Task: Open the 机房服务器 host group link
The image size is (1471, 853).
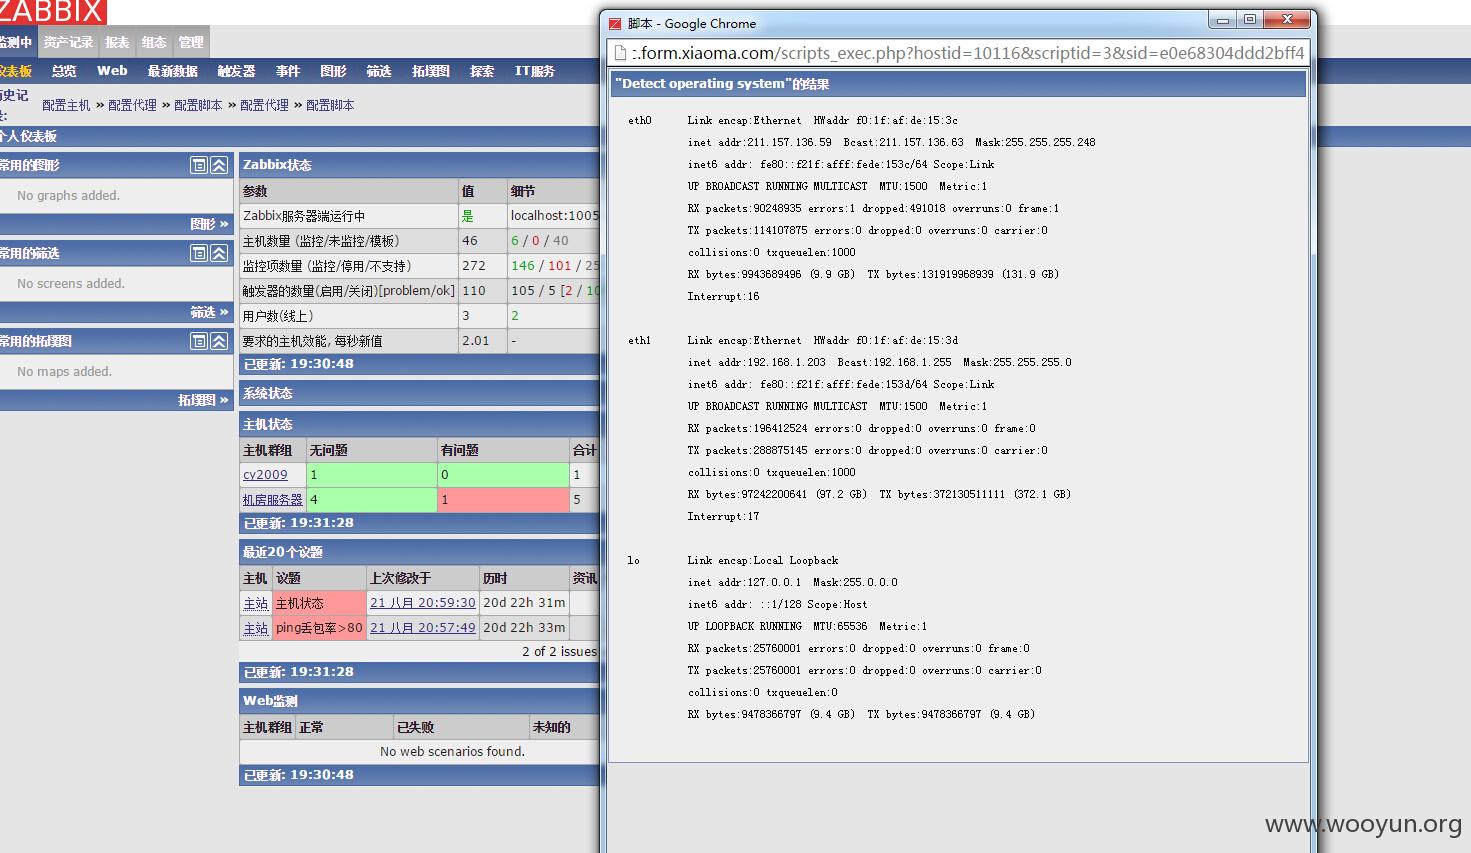Action: [x=272, y=499]
